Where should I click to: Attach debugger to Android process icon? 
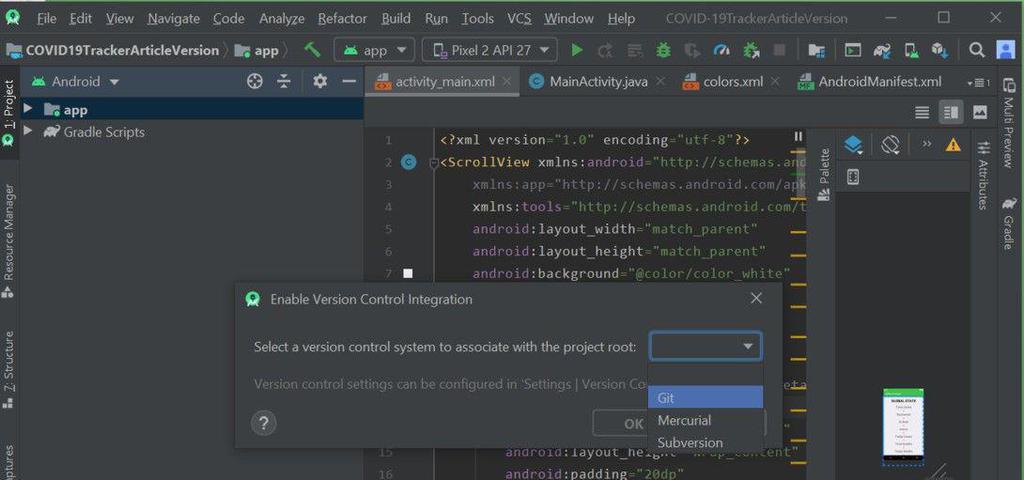click(751, 50)
